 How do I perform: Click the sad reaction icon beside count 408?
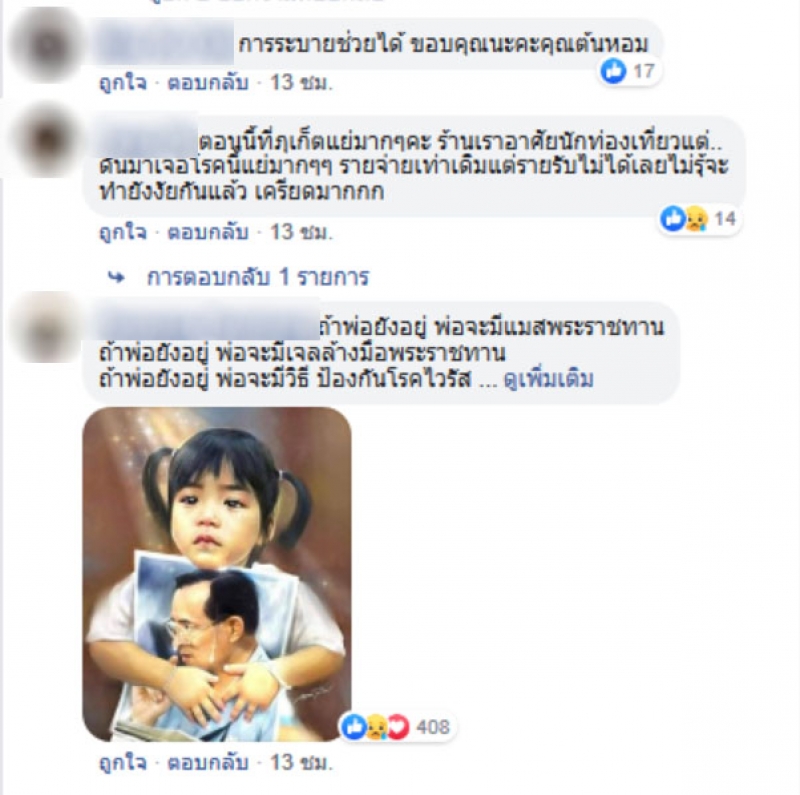376,727
